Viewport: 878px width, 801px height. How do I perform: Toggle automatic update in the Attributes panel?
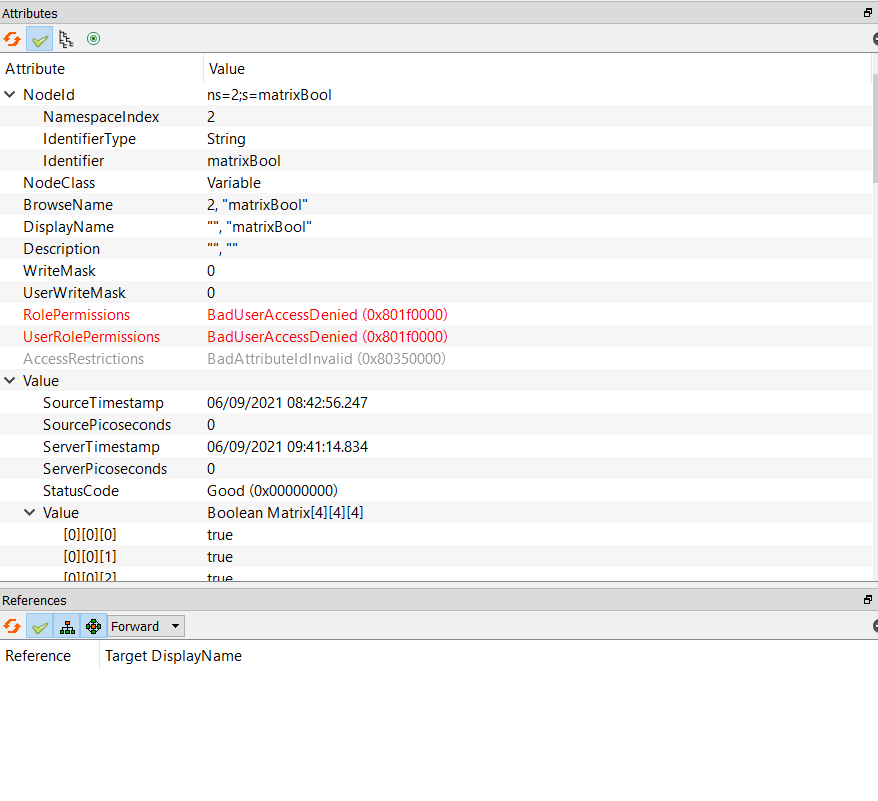(39, 39)
